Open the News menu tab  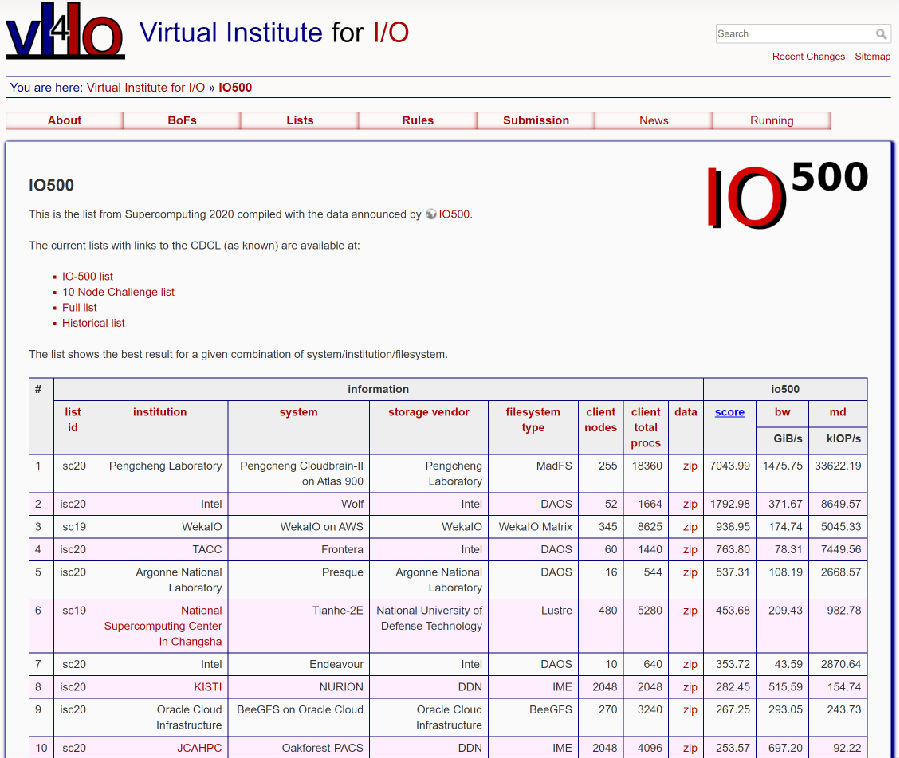tap(654, 120)
